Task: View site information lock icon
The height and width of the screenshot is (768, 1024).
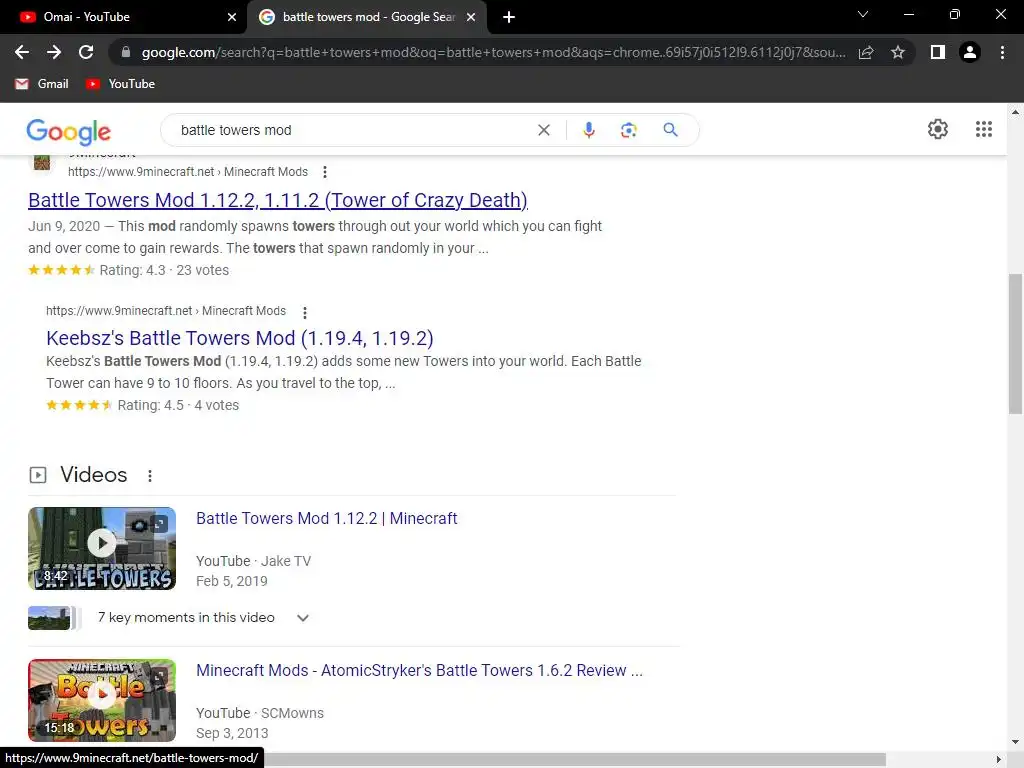Action: (x=126, y=52)
